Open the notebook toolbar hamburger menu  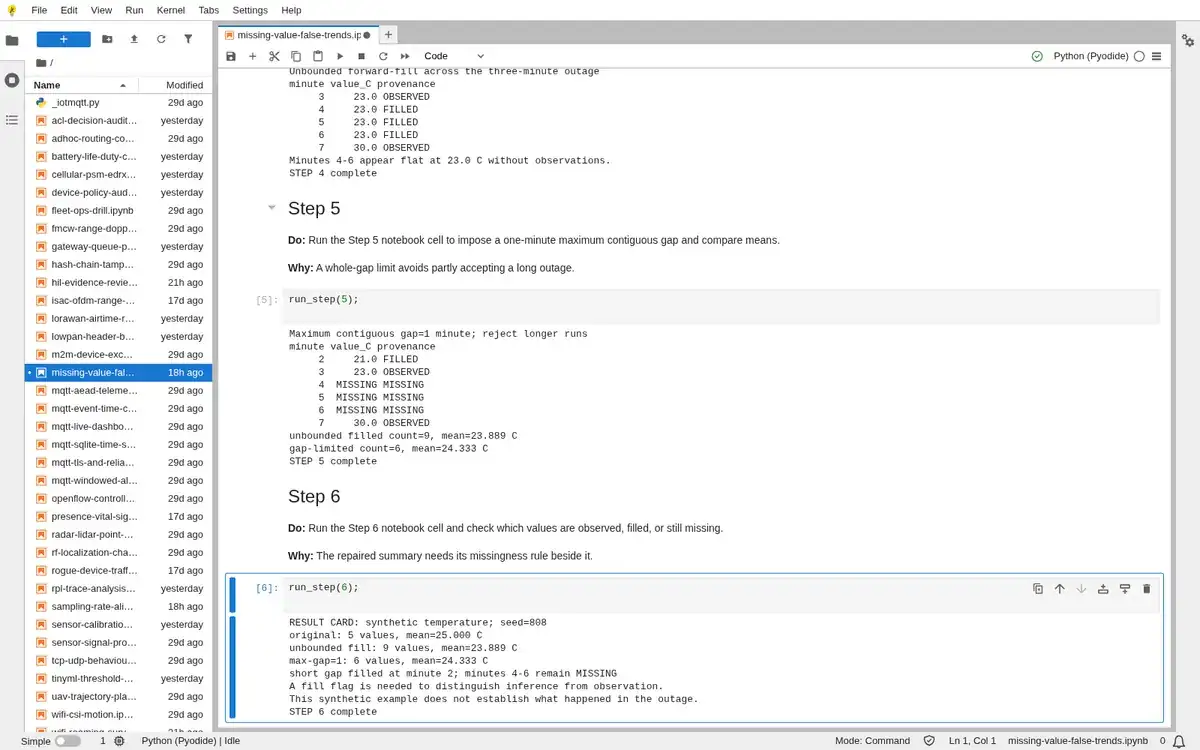(x=1157, y=56)
